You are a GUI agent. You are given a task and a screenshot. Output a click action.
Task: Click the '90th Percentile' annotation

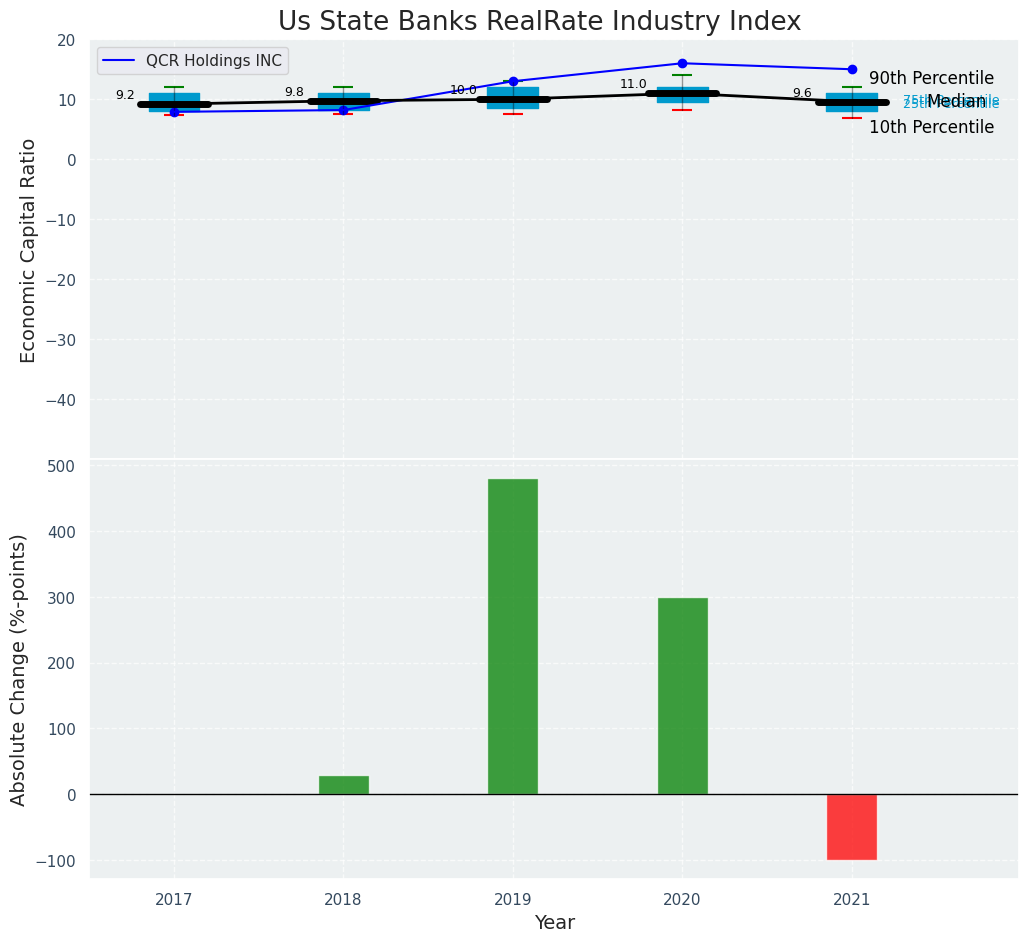pyautogui.click(x=931, y=78)
